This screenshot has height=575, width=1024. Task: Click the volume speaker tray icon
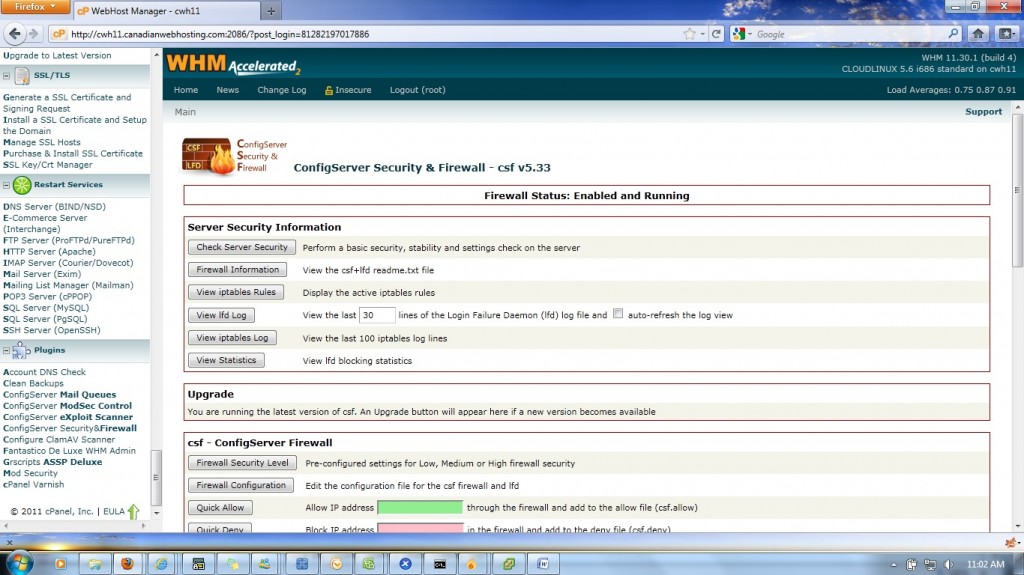pos(948,564)
